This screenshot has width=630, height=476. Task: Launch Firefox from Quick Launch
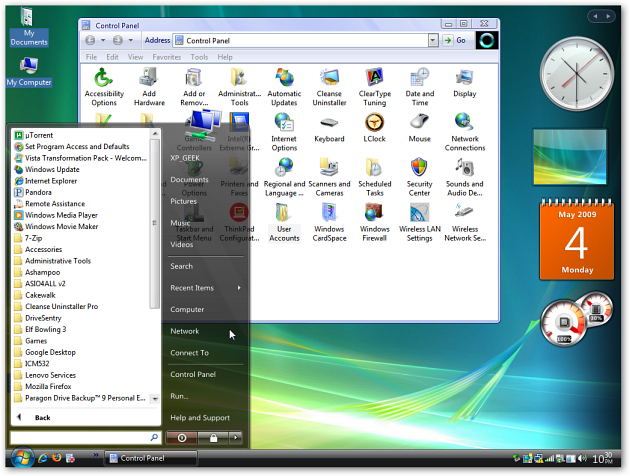(57, 458)
